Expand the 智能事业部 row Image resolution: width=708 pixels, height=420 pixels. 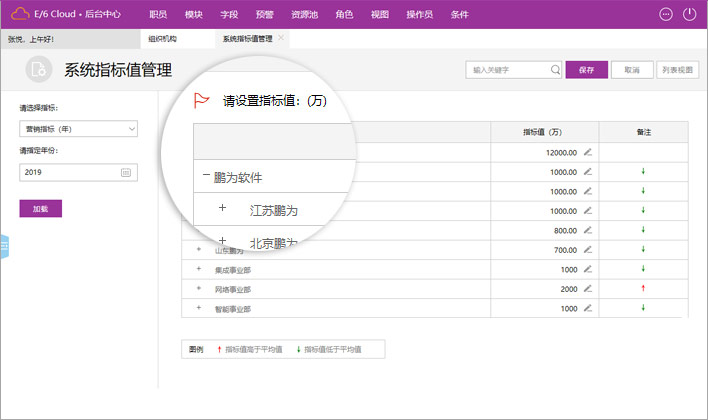(199, 308)
